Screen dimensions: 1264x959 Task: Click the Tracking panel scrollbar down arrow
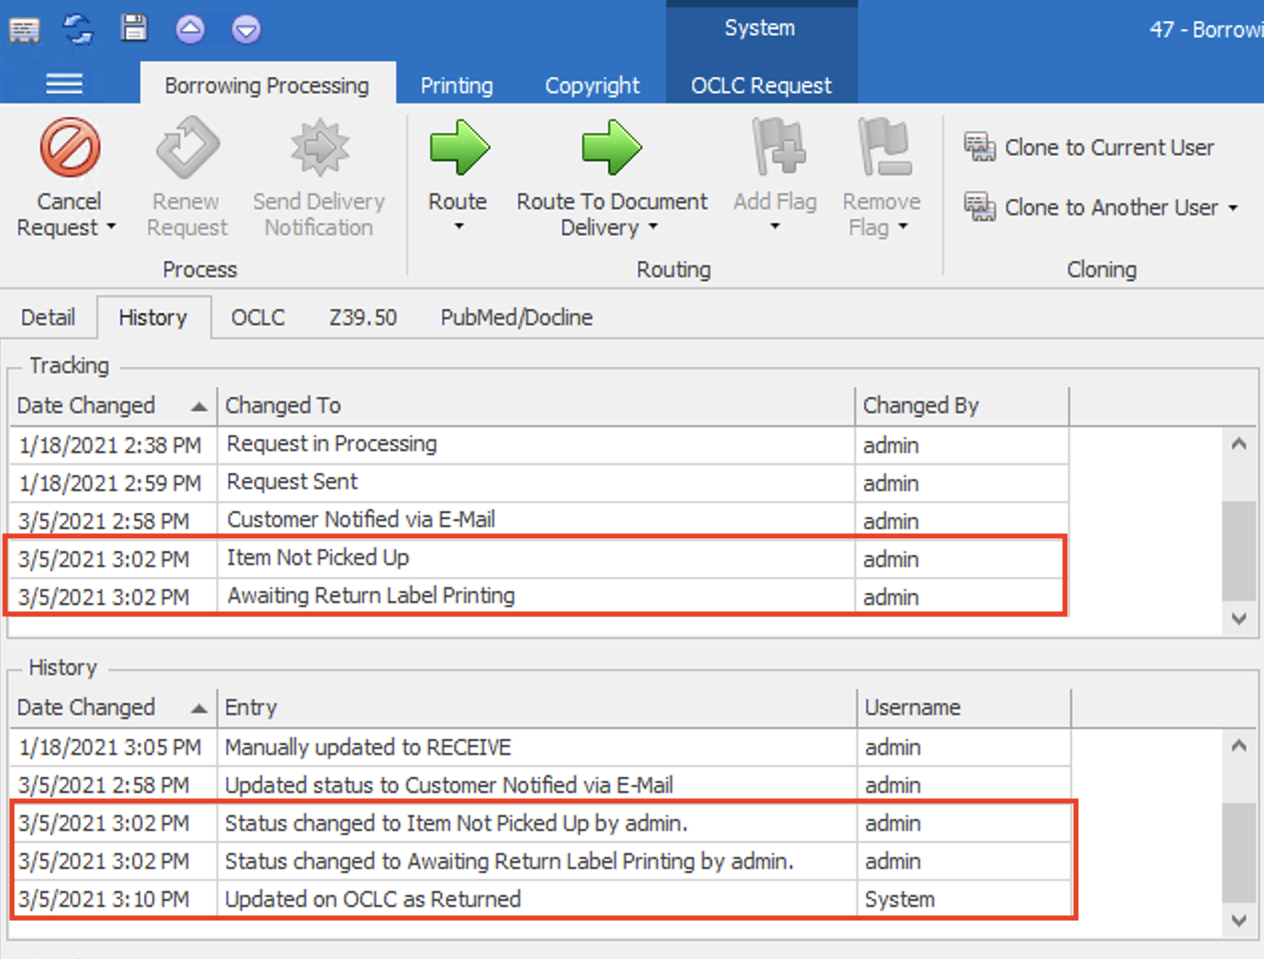(x=1239, y=618)
